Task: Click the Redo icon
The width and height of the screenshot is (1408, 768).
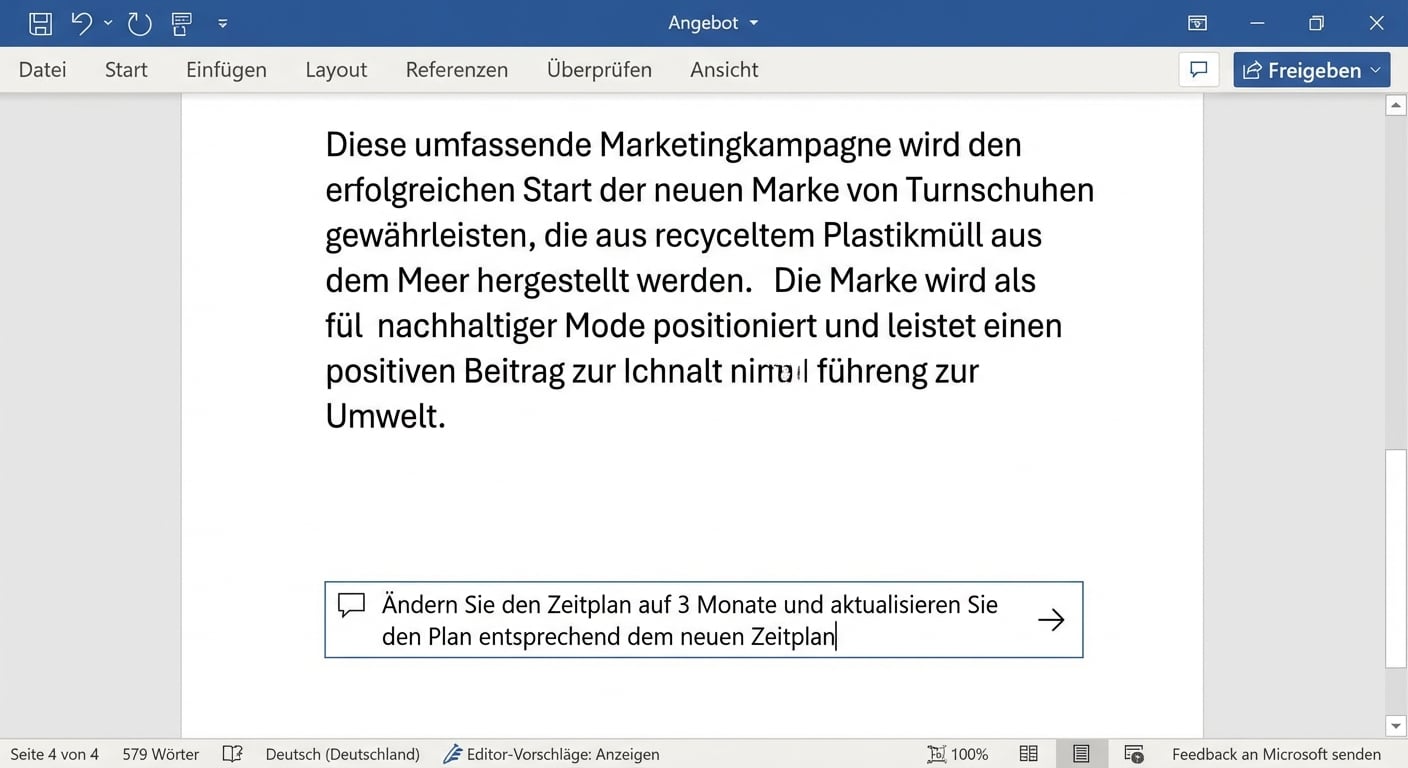Action: coord(138,22)
